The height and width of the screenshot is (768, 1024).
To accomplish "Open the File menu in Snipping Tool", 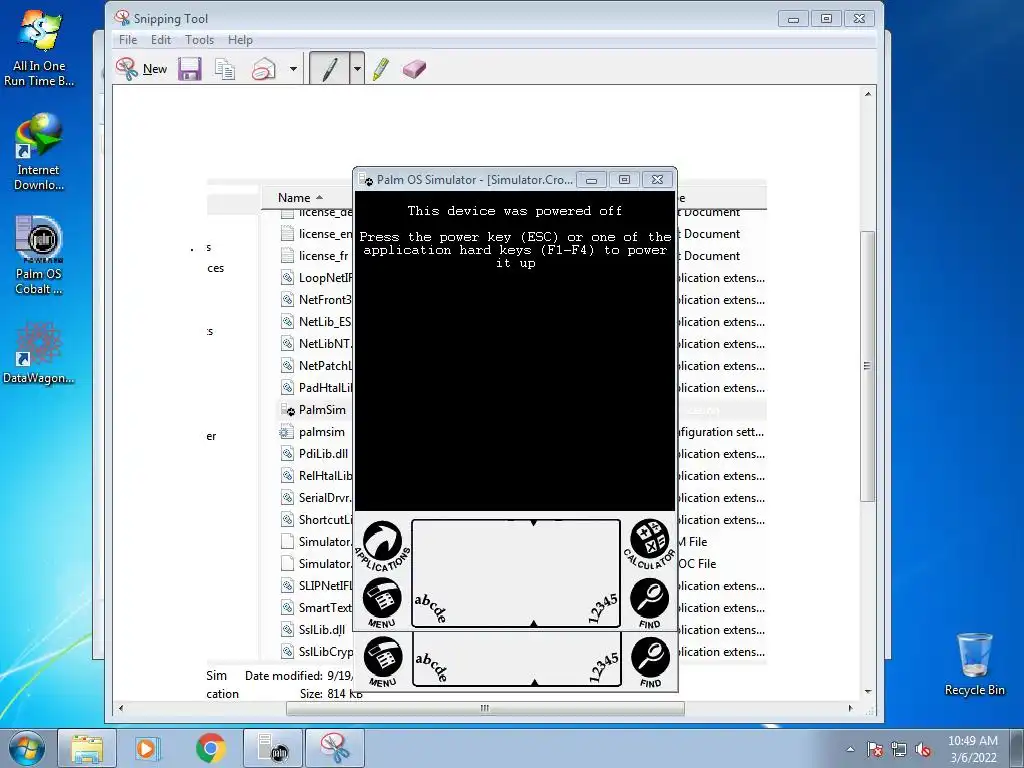I will coord(128,40).
